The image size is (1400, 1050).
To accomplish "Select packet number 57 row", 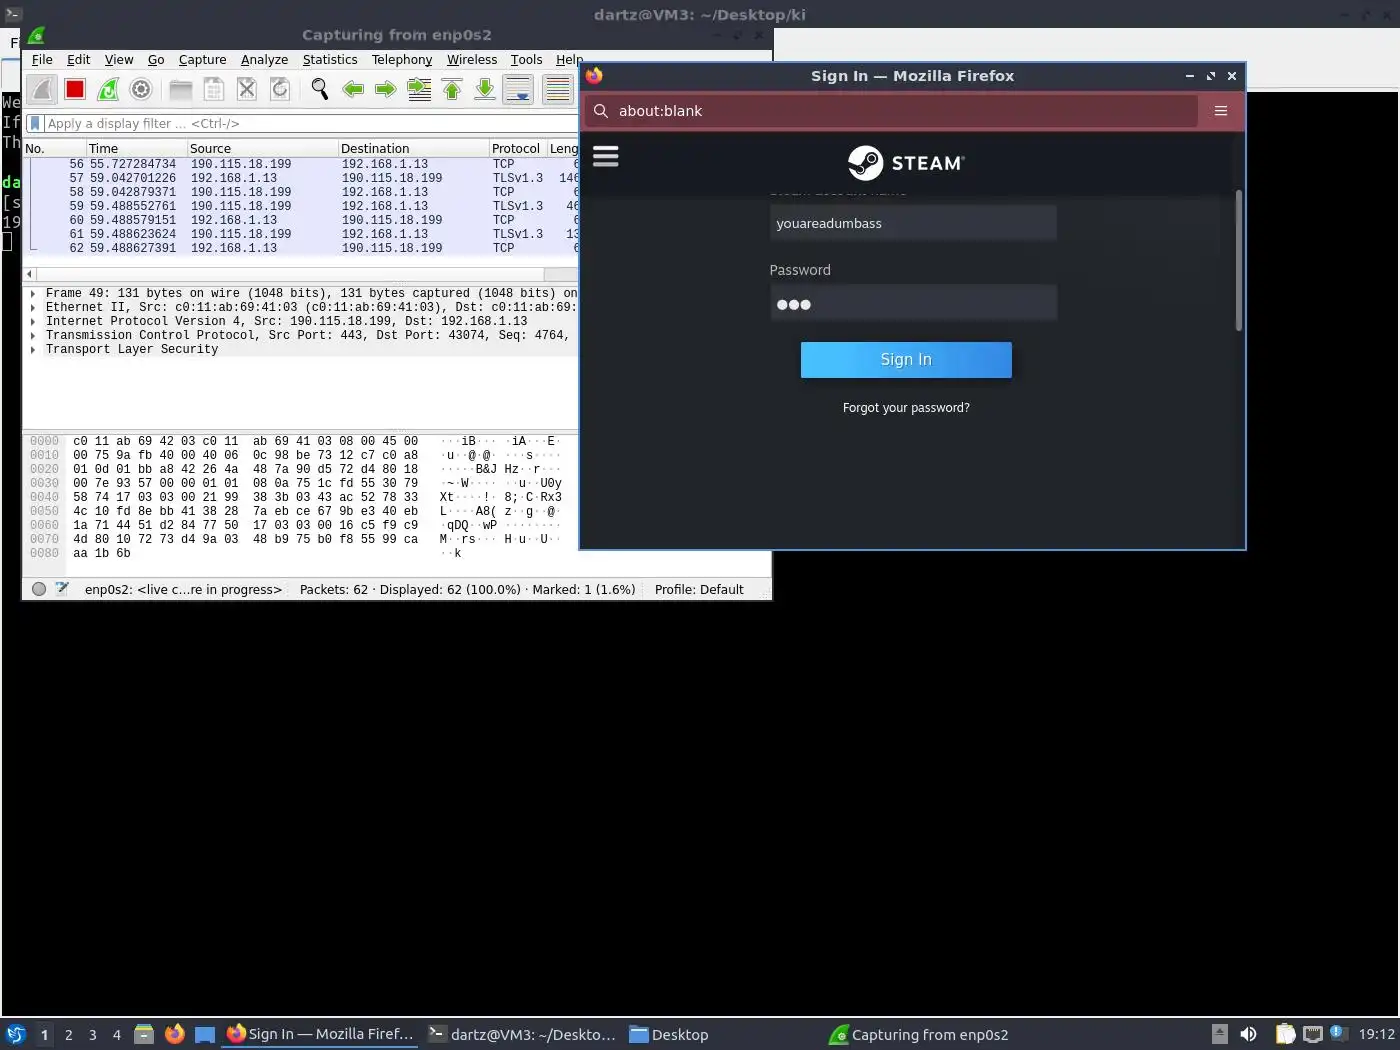I will click(x=302, y=178).
